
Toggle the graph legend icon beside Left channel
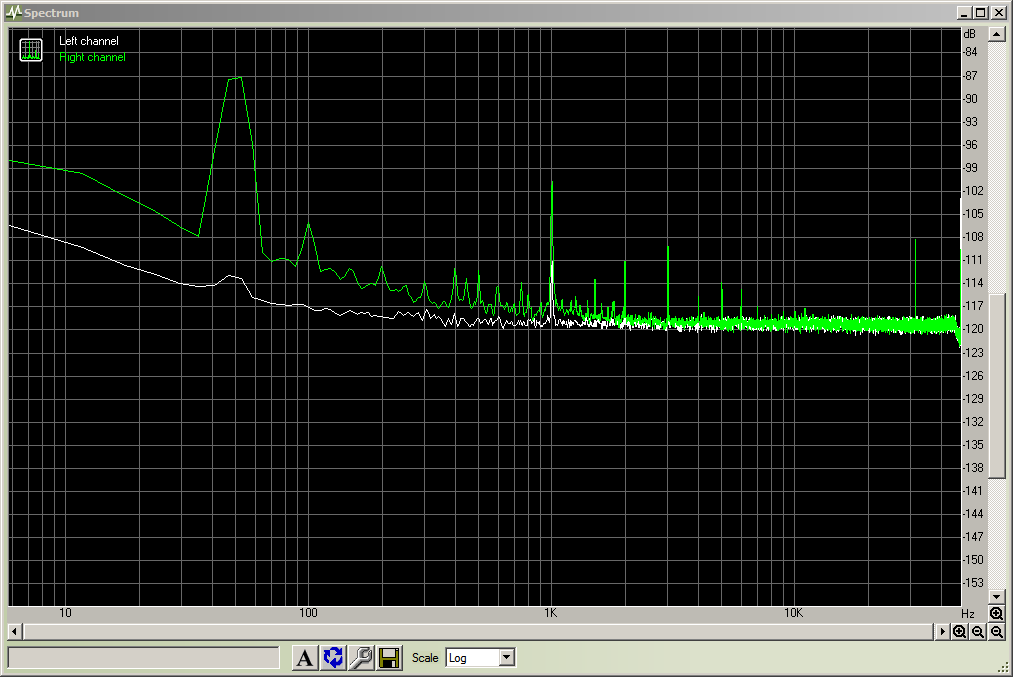click(x=30, y=50)
